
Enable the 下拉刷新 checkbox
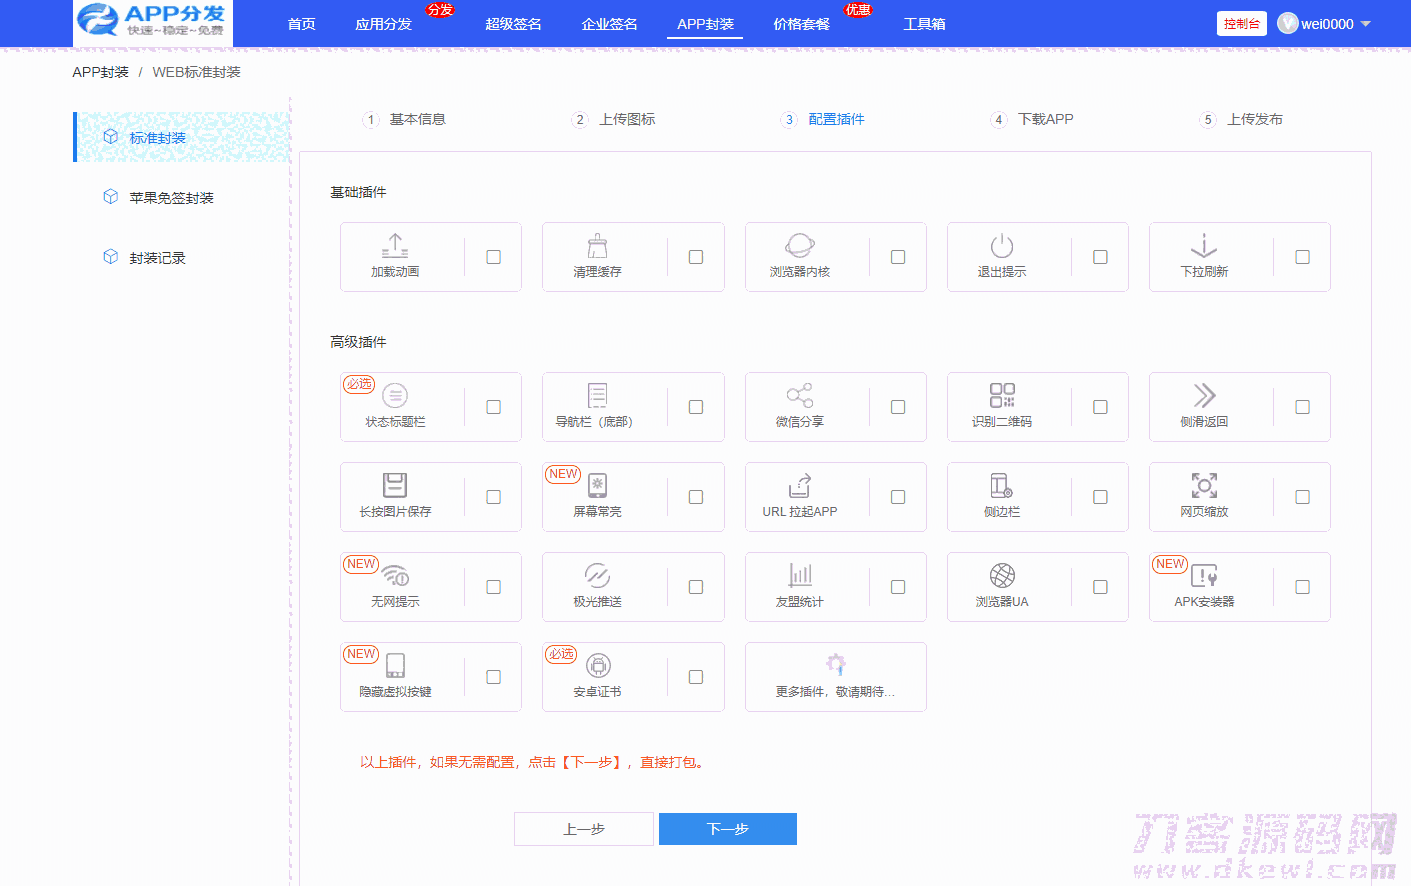(1302, 257)
